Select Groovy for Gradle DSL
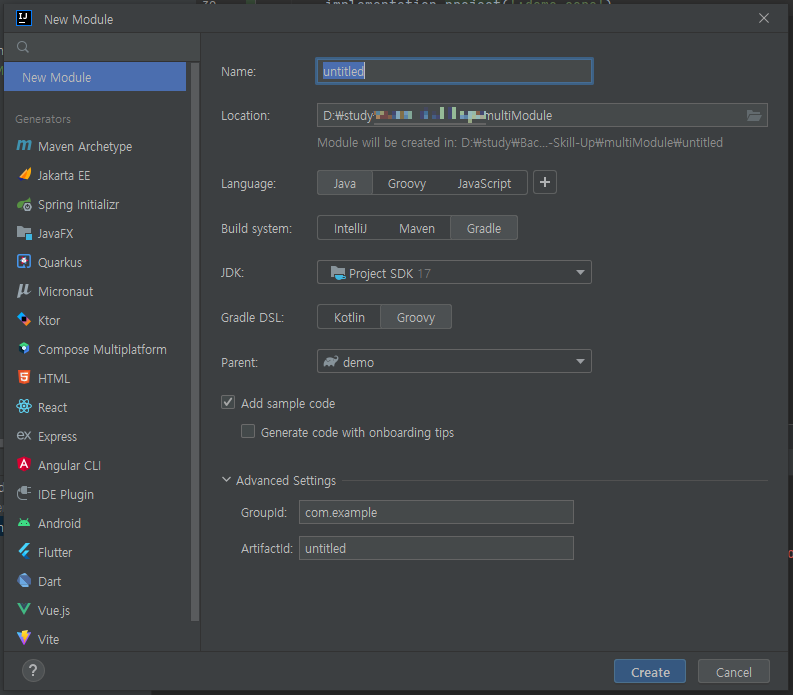Screen dimensions: 793x695 point(416,317)
